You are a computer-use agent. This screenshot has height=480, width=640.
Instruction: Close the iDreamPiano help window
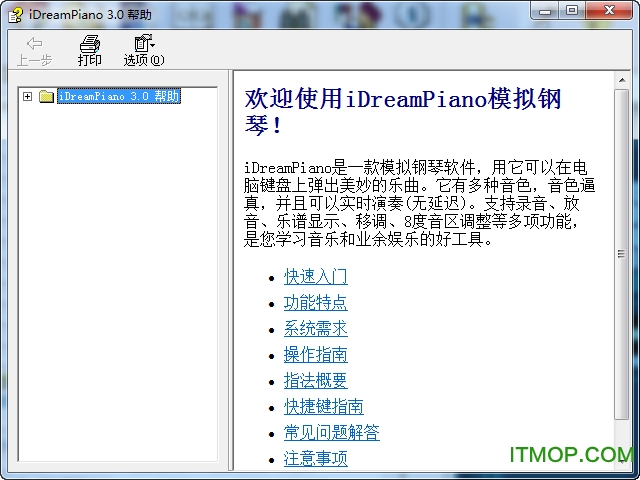(609, 11)
